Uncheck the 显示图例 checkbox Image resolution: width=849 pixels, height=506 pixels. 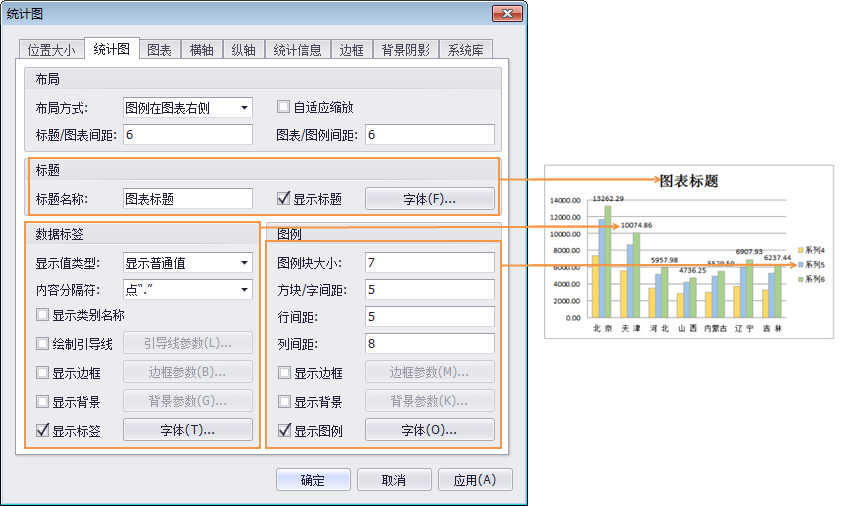[284, 432]
